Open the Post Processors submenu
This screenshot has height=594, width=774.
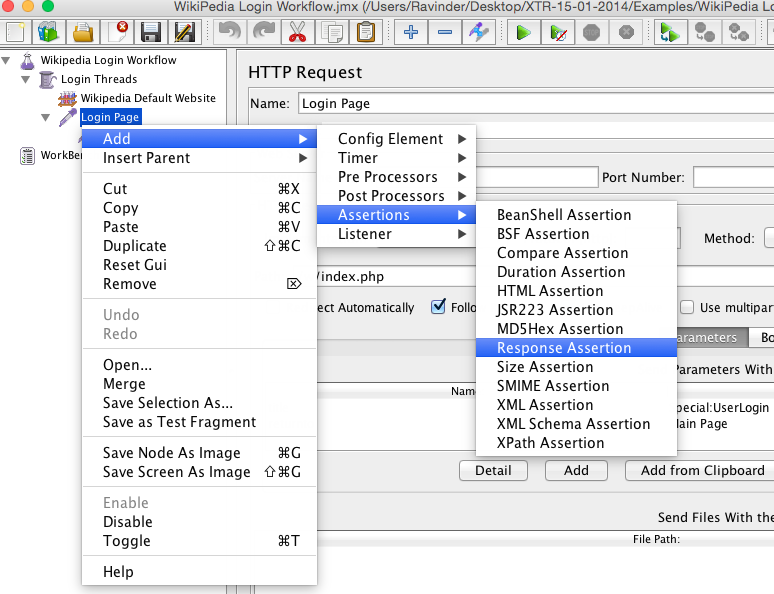coord(396,196)
